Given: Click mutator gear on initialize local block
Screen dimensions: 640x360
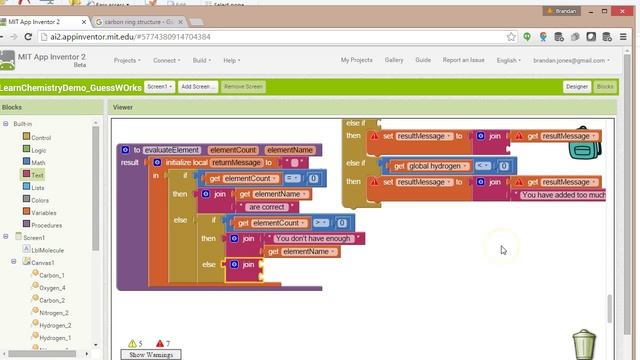Looking at the screenshot, I should point(157,162).
